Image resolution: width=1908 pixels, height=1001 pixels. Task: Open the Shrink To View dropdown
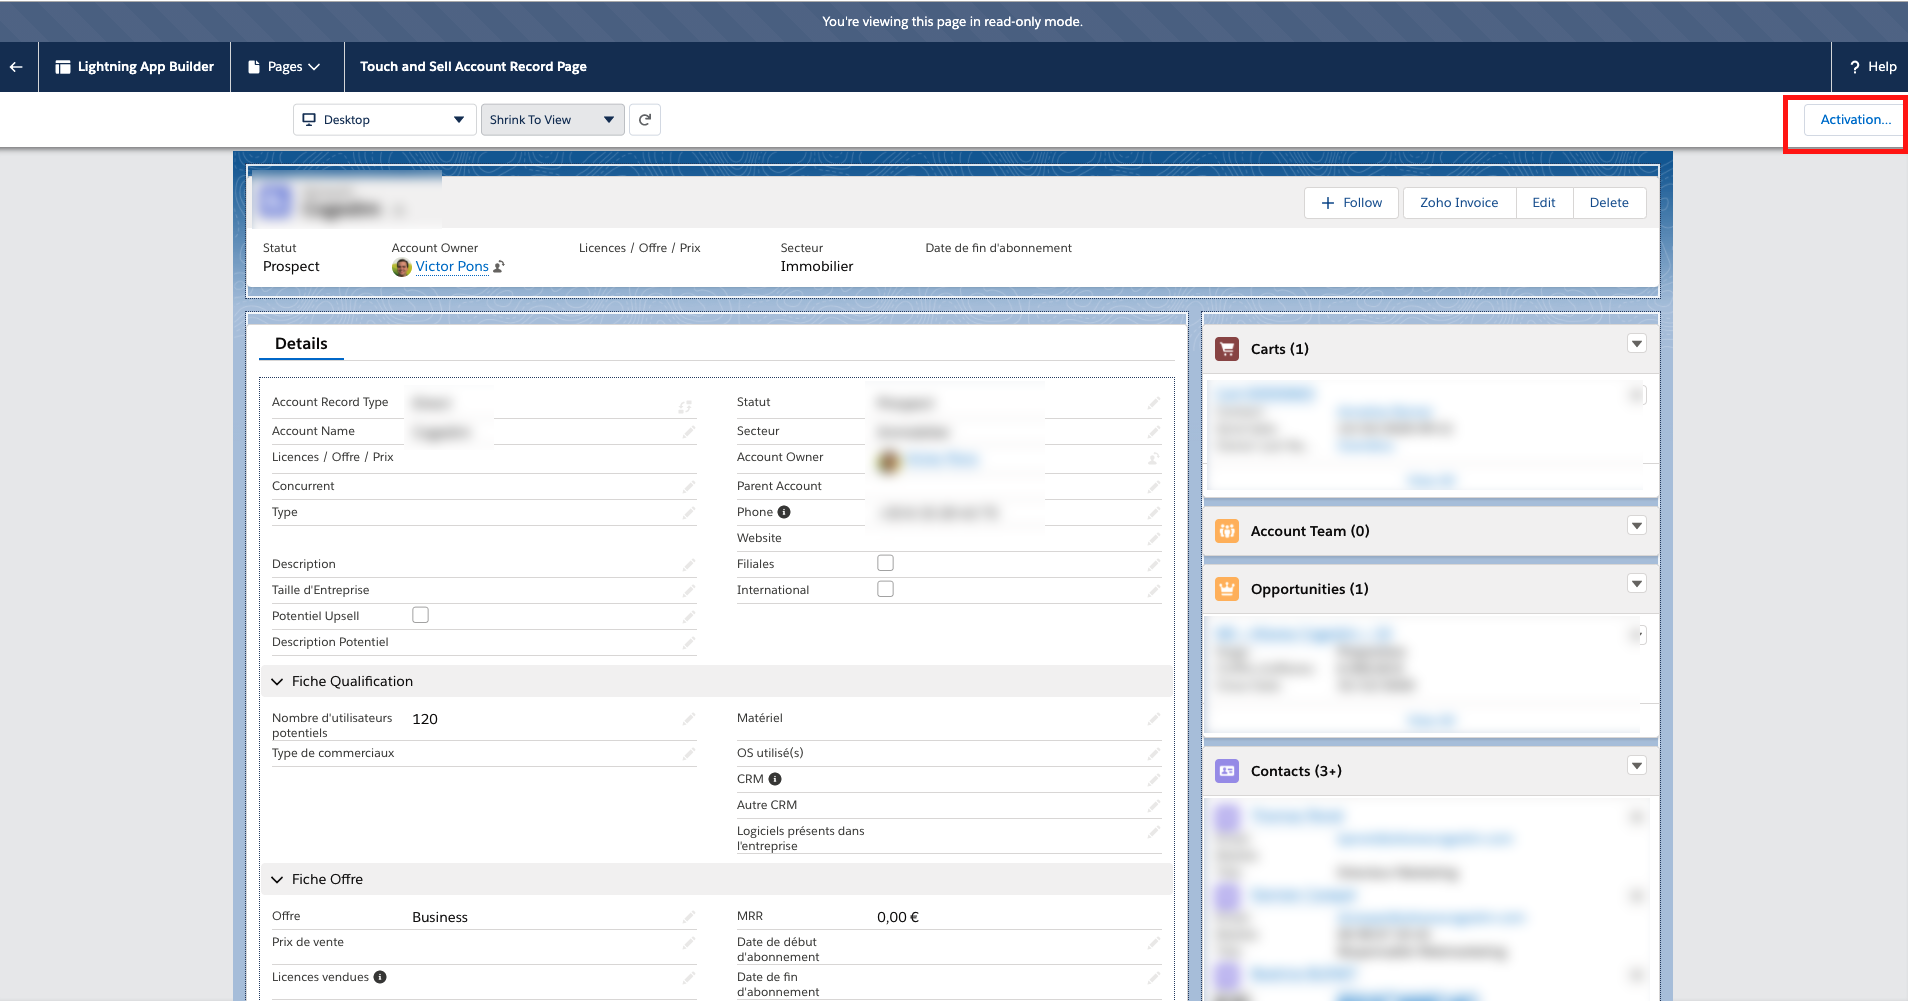click(x=552, y=120)
